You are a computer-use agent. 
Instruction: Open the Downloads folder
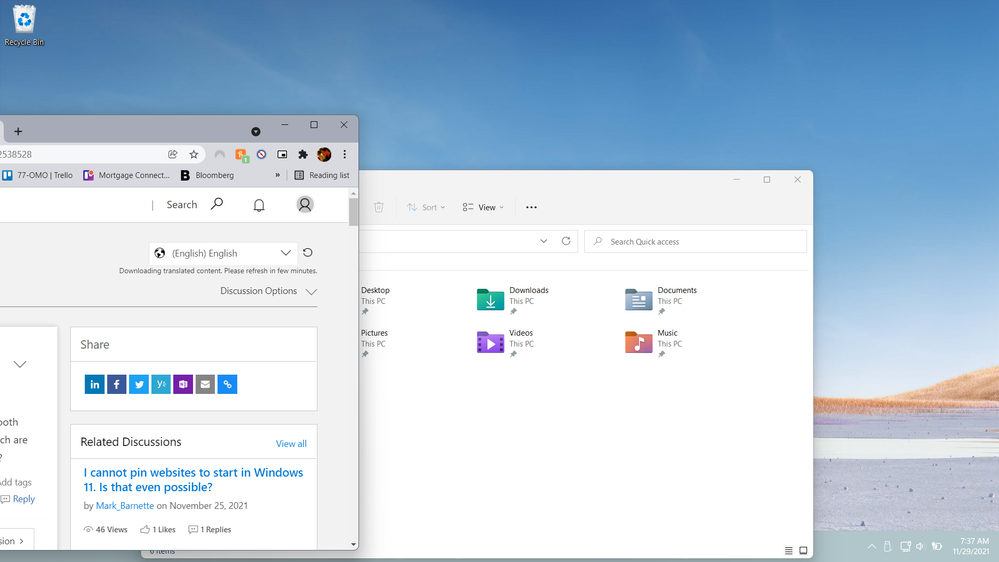coord(513,299)
